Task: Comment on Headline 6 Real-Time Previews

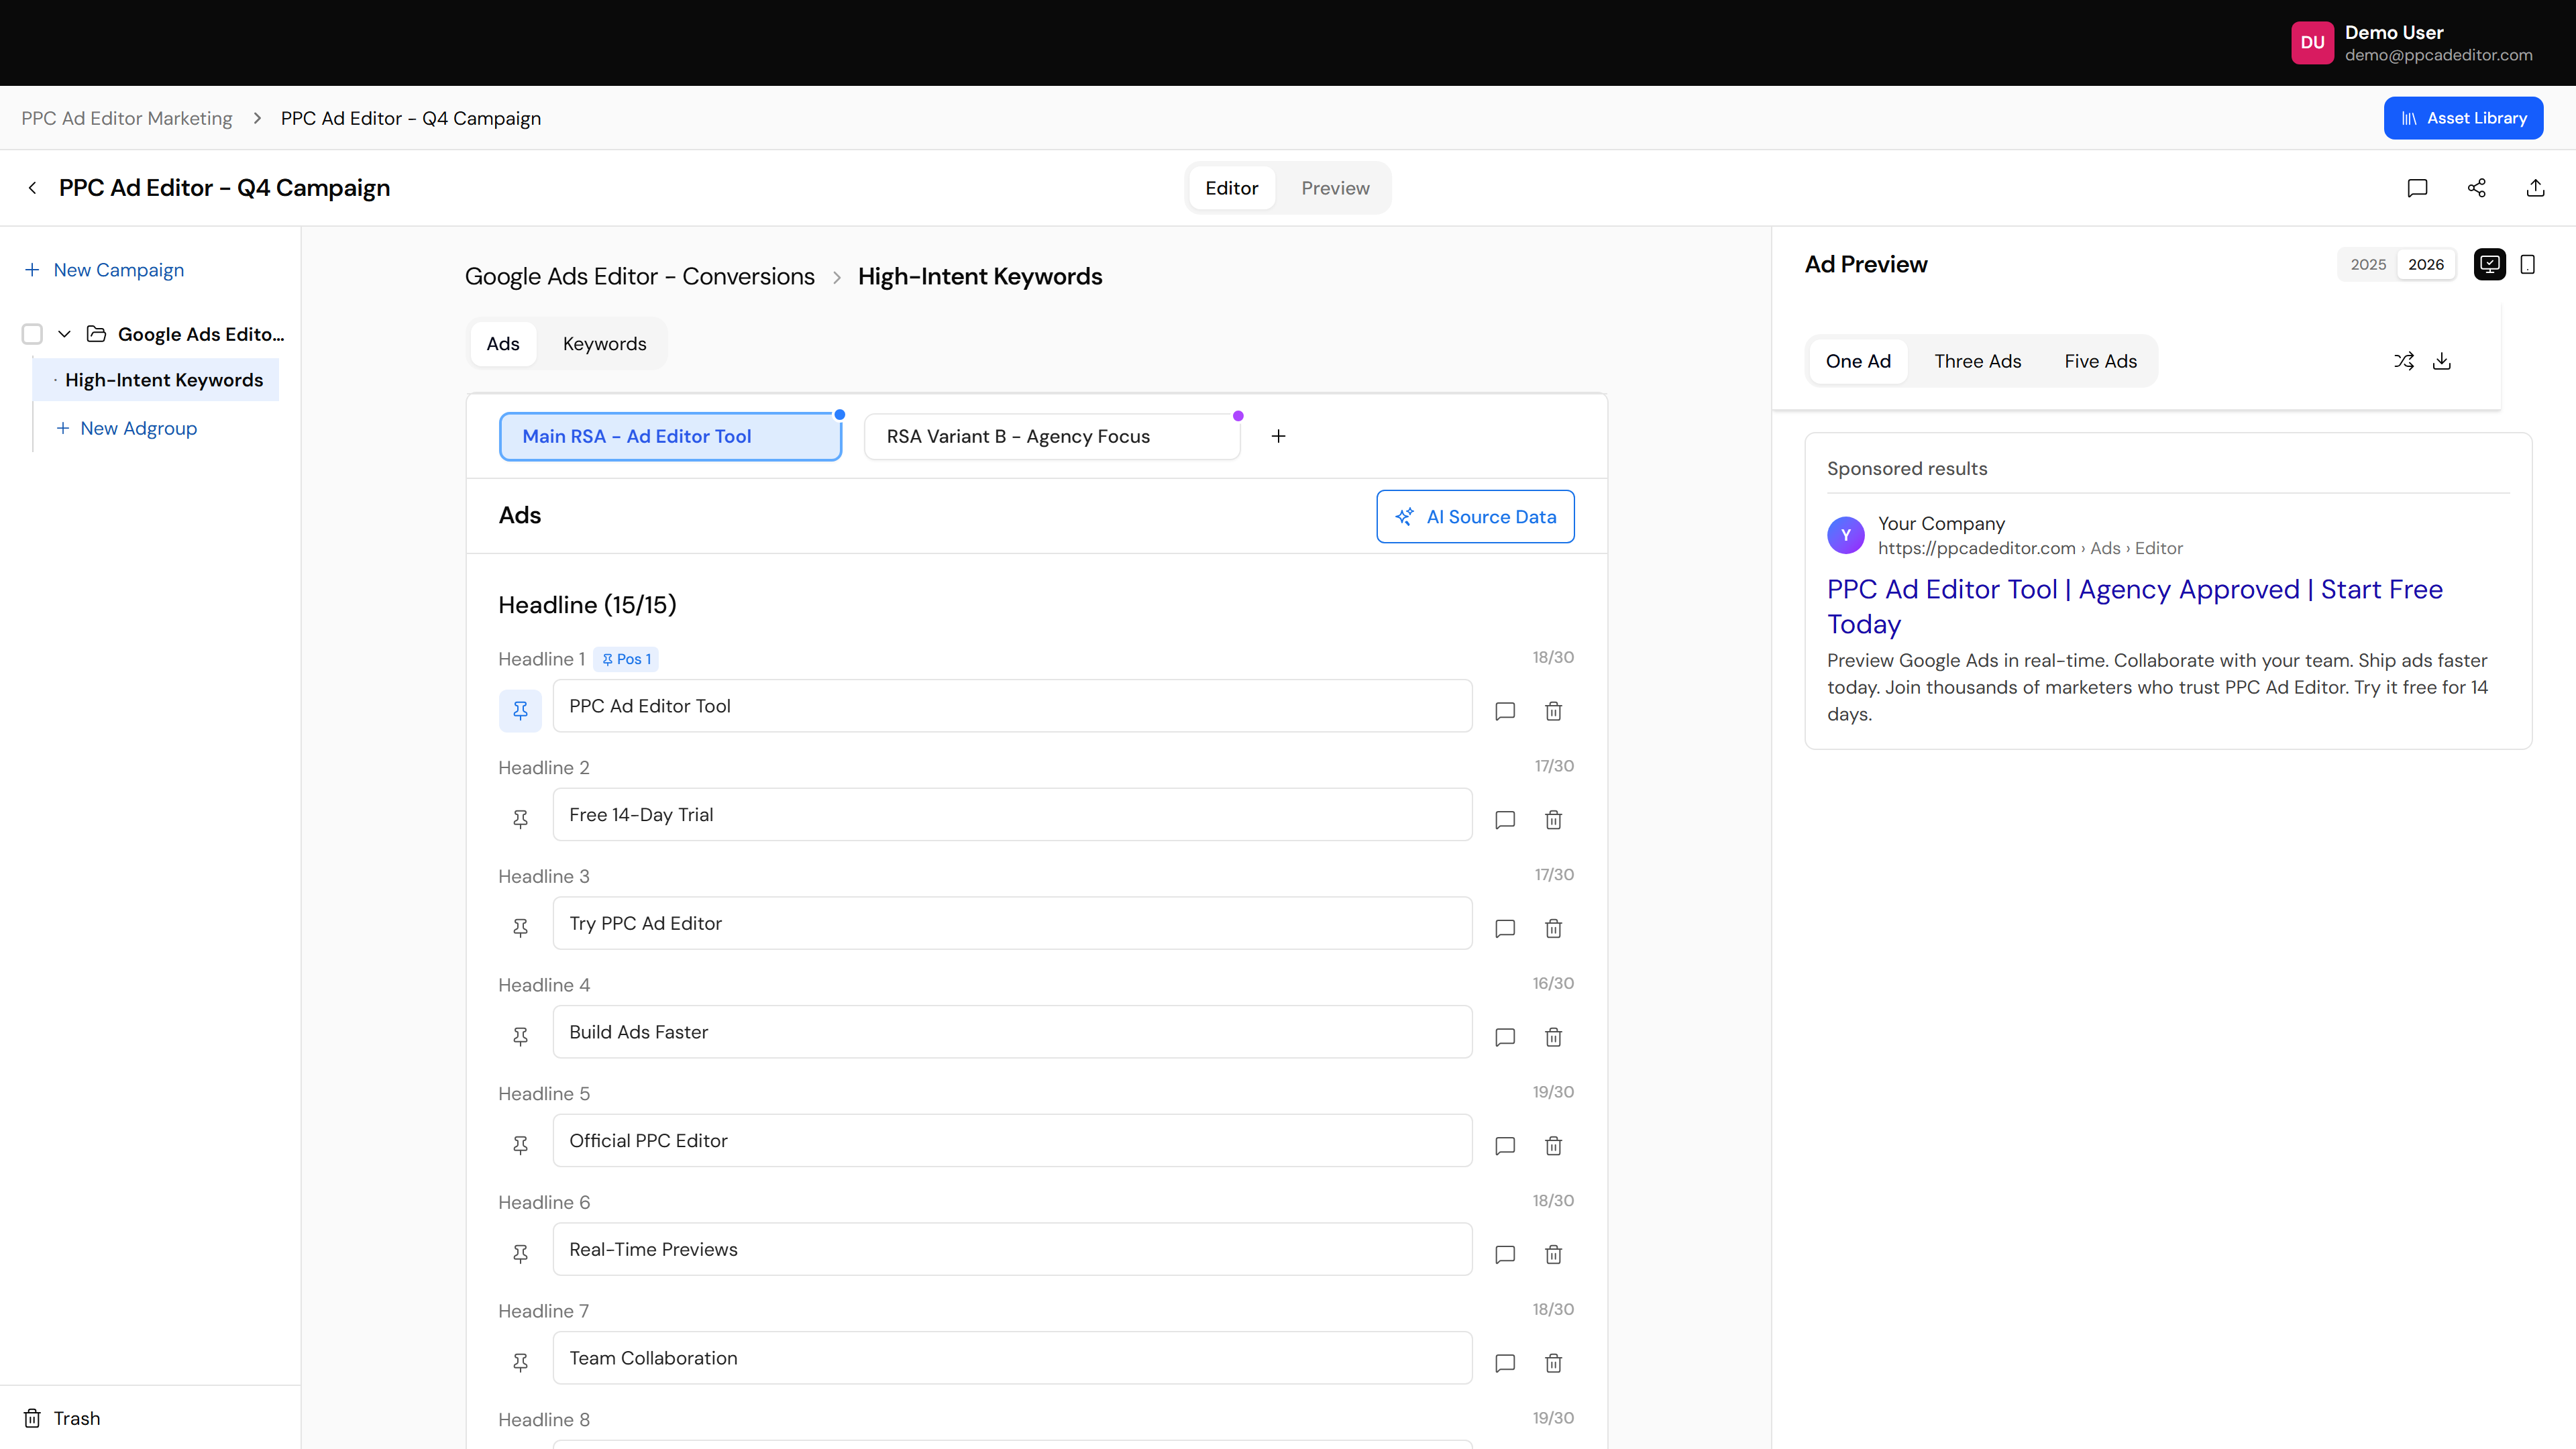Action: pos(1505,1255)
